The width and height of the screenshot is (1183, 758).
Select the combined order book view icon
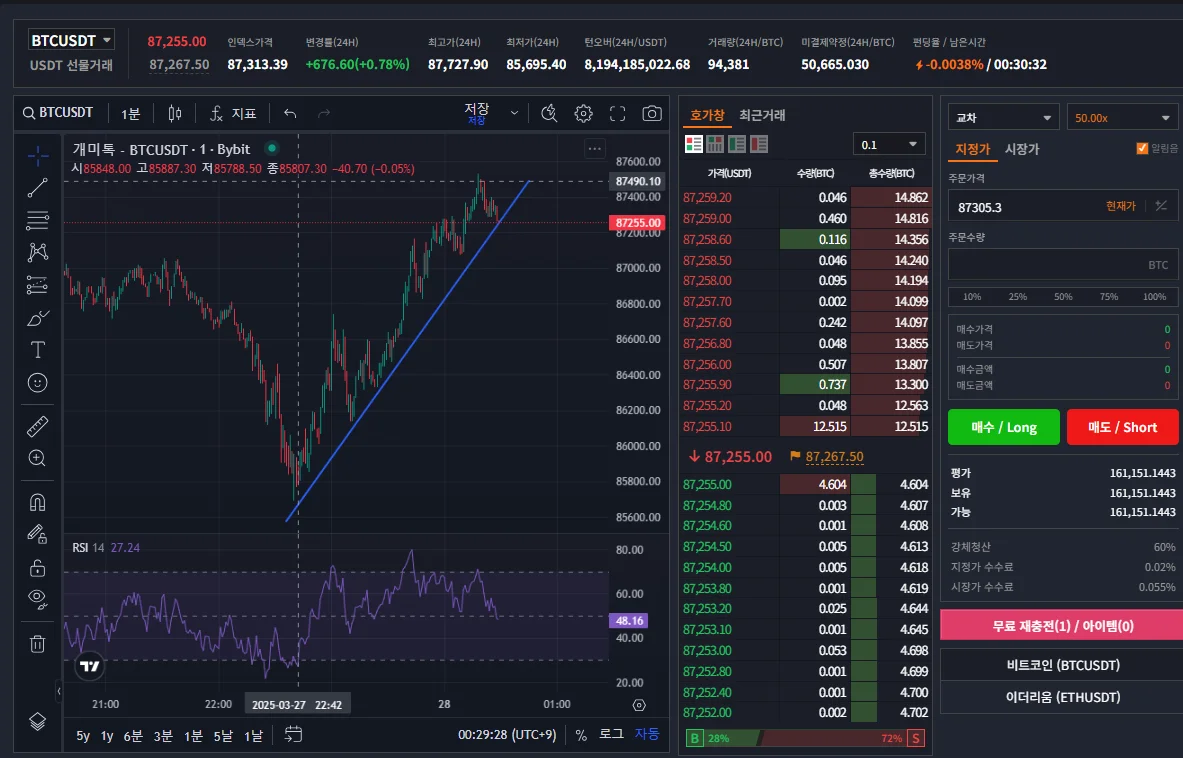pos(693,144)
